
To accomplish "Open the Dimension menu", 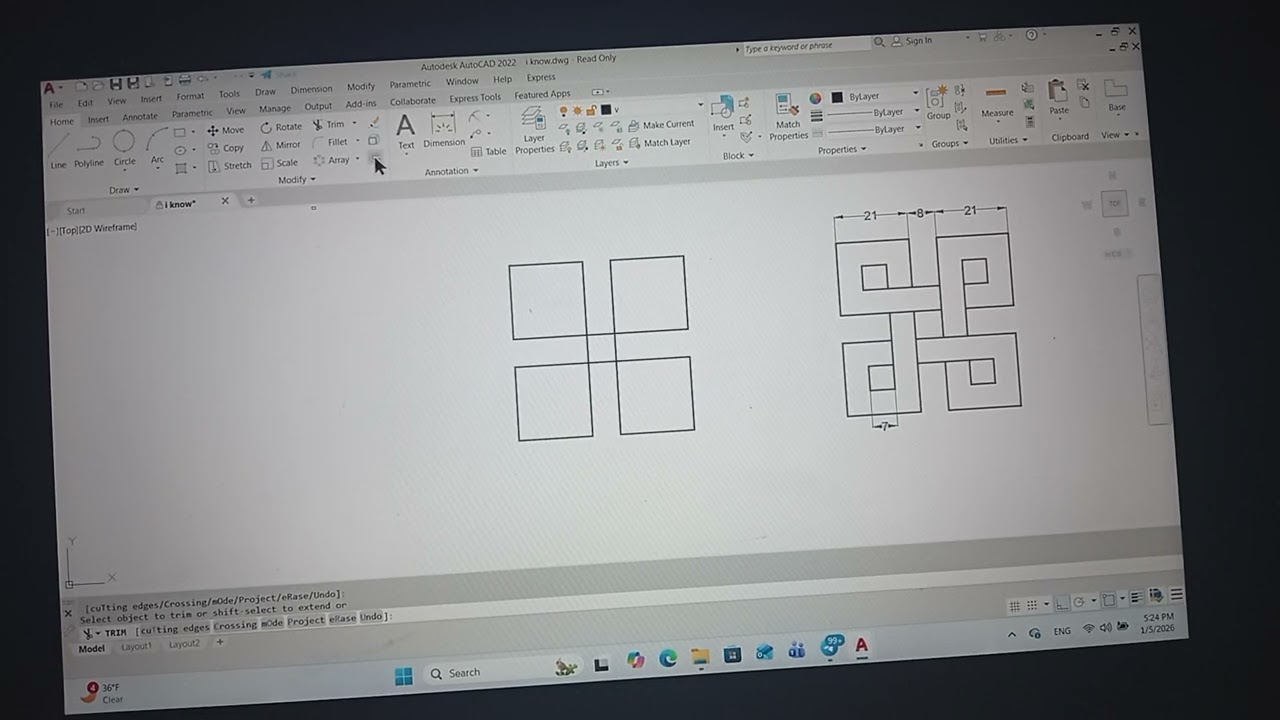I will coord(311,89).
